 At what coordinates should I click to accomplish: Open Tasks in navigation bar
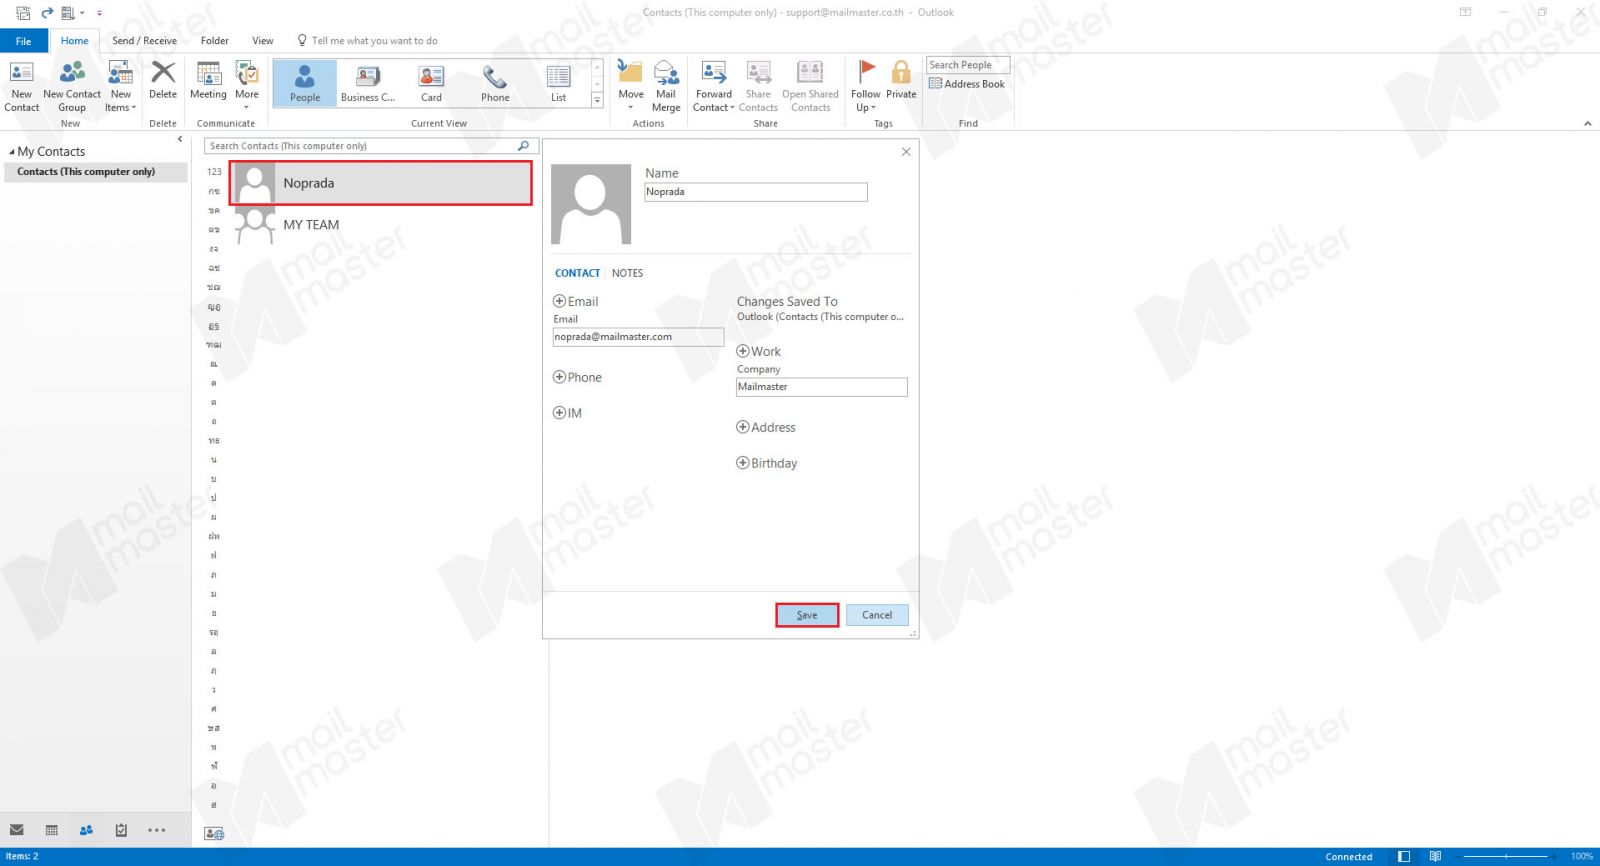121,830
